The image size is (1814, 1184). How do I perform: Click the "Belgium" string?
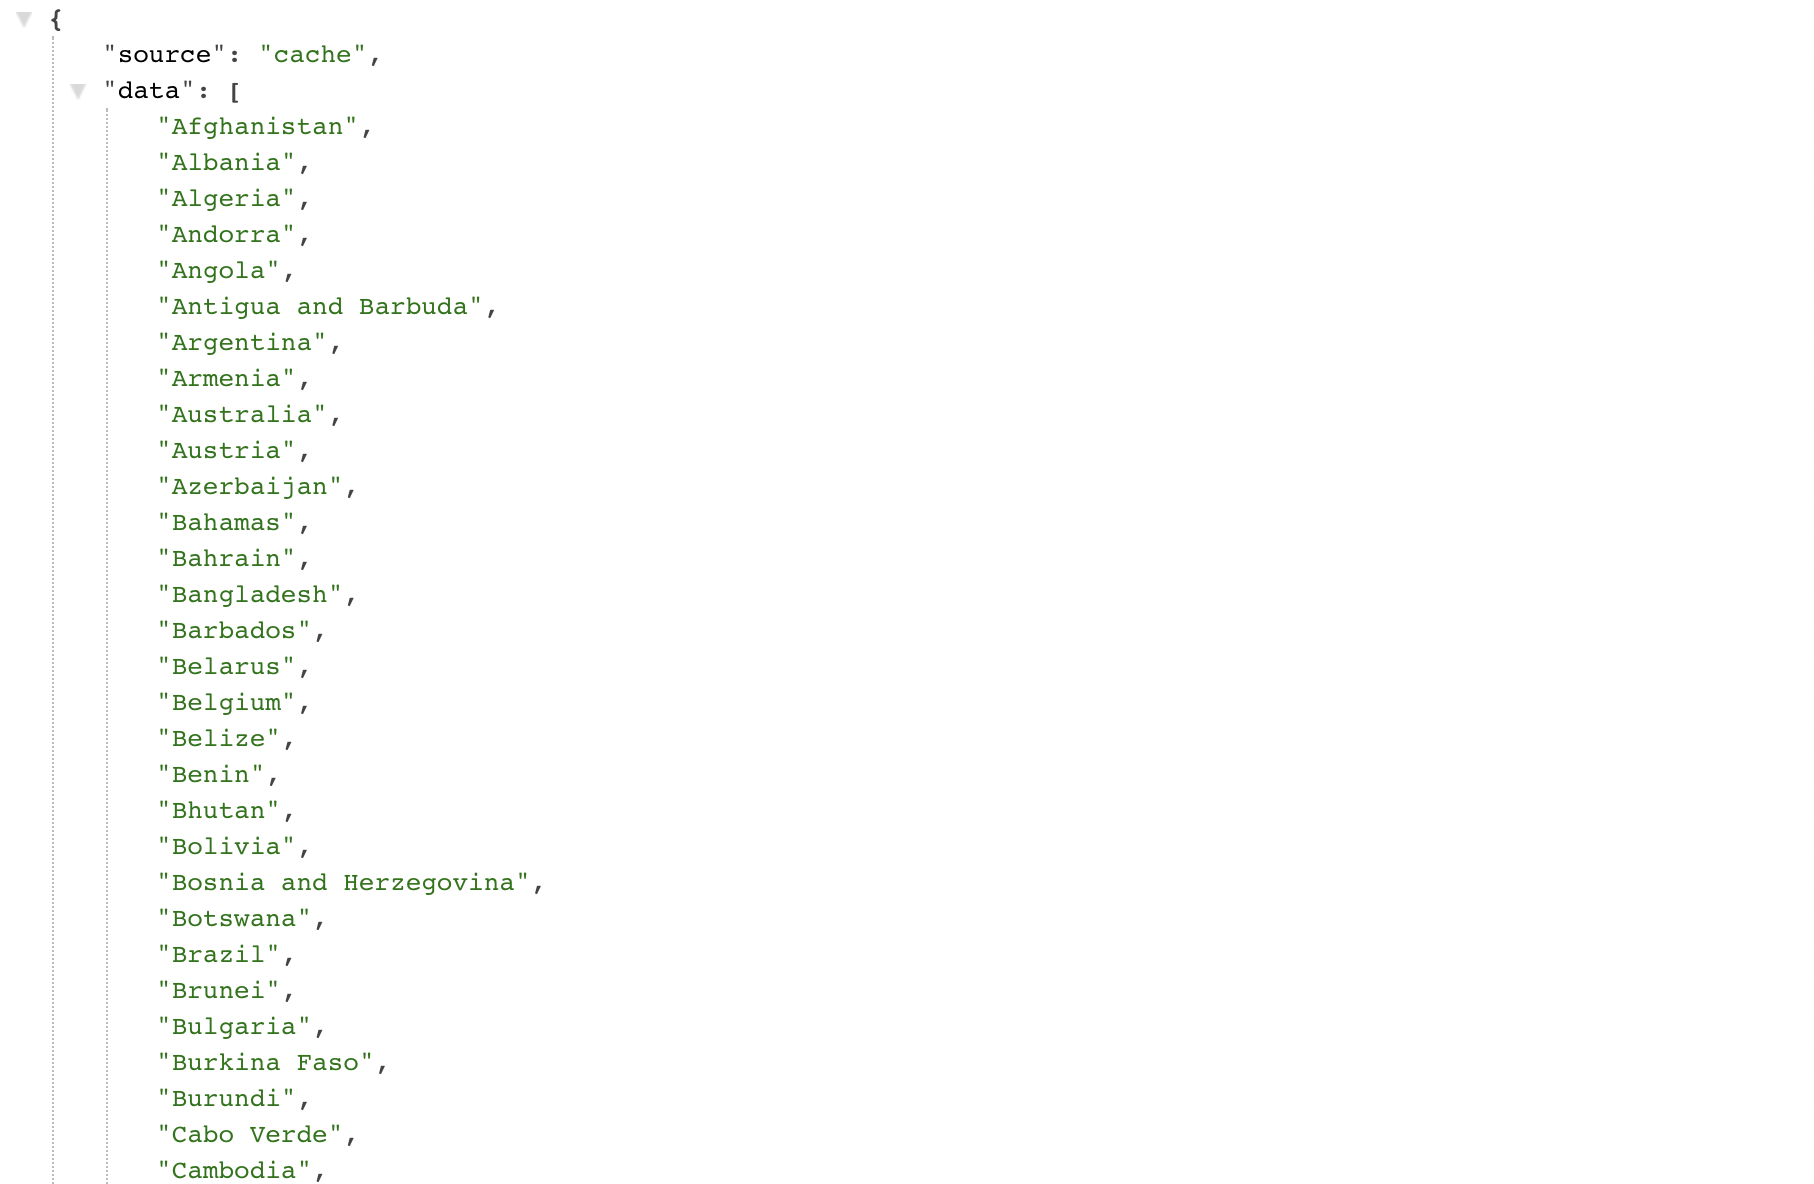tap(227, 703)
